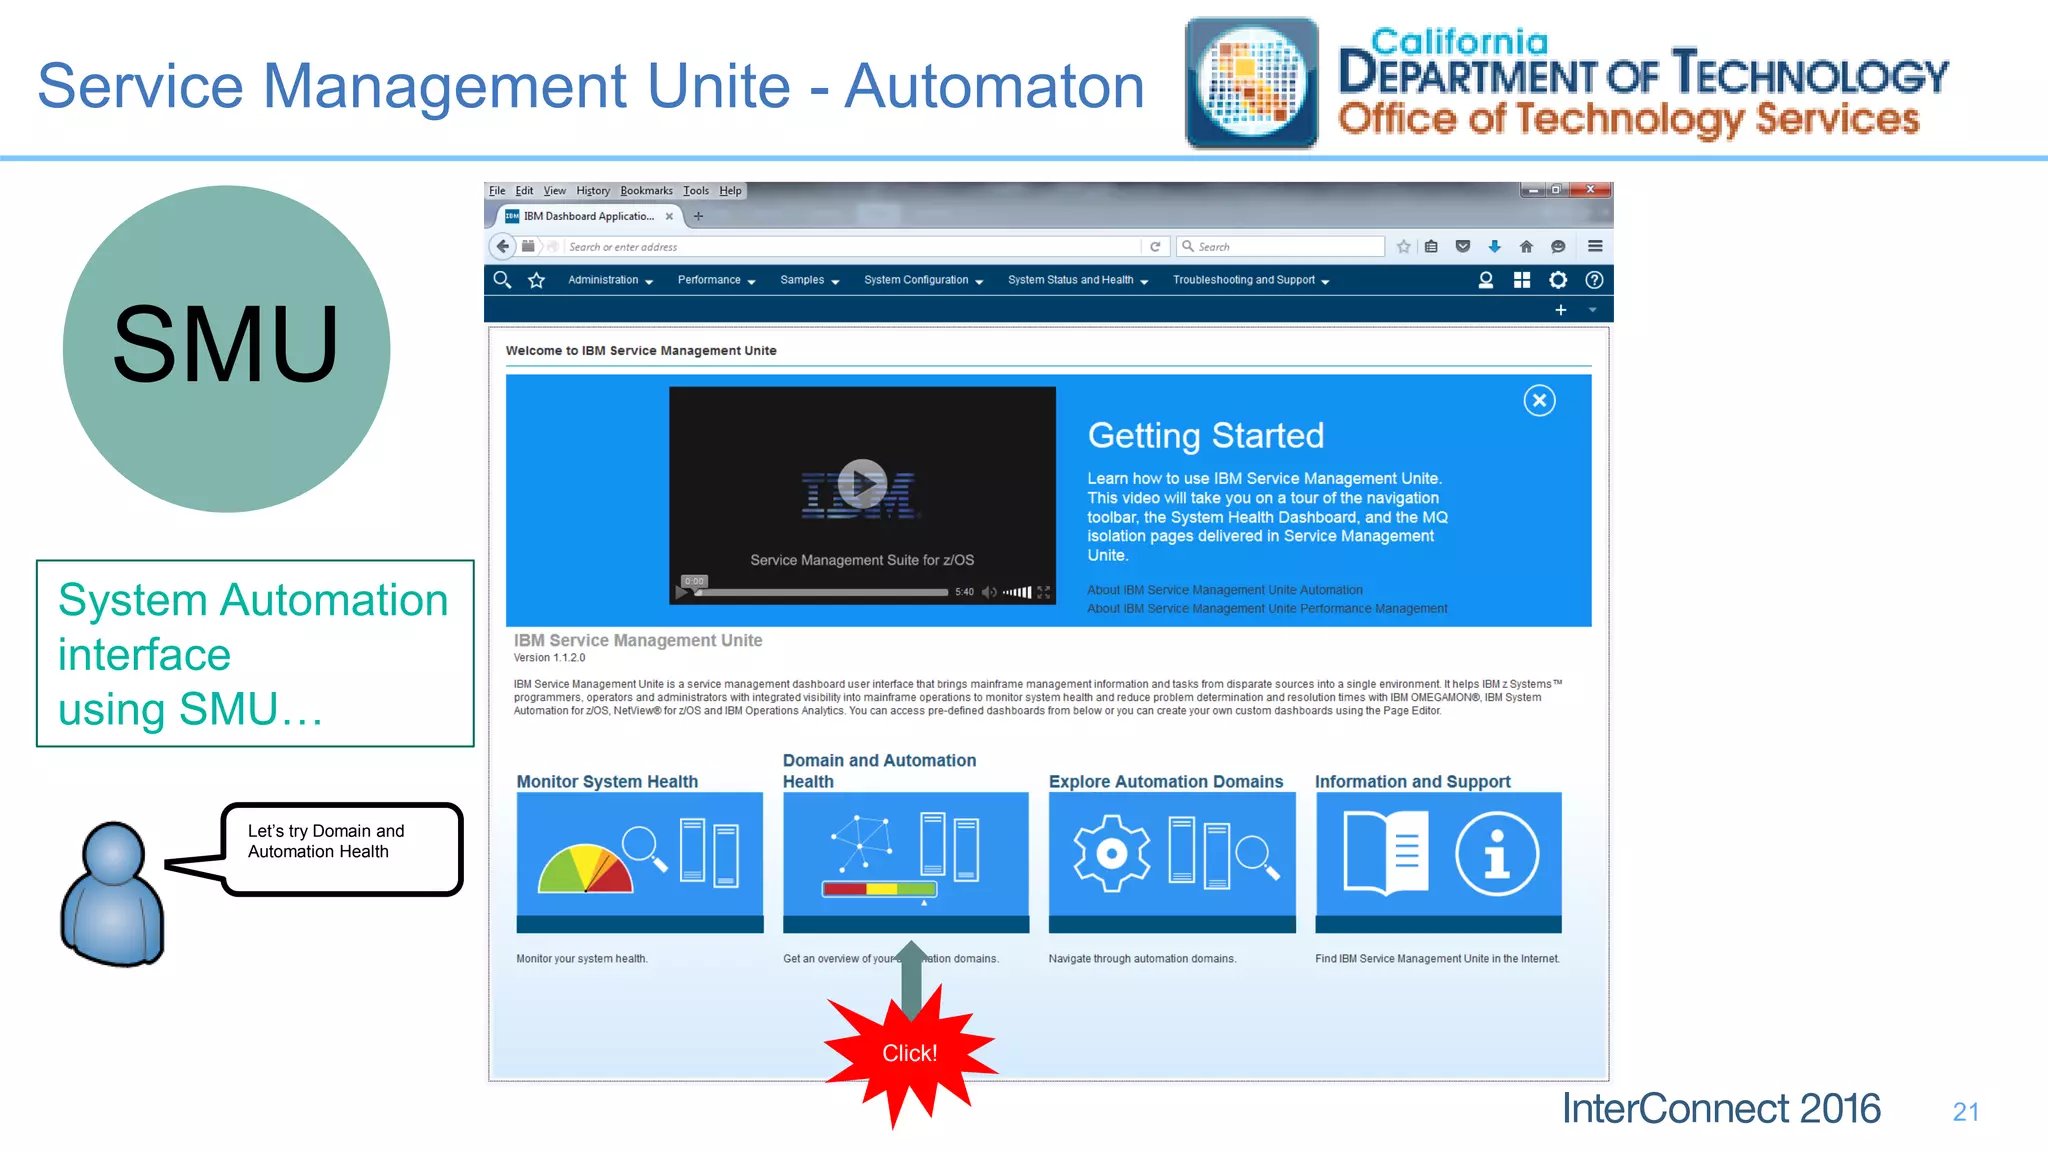Click the video progress bar
2048x1152 pixels.
coord(821,592)
